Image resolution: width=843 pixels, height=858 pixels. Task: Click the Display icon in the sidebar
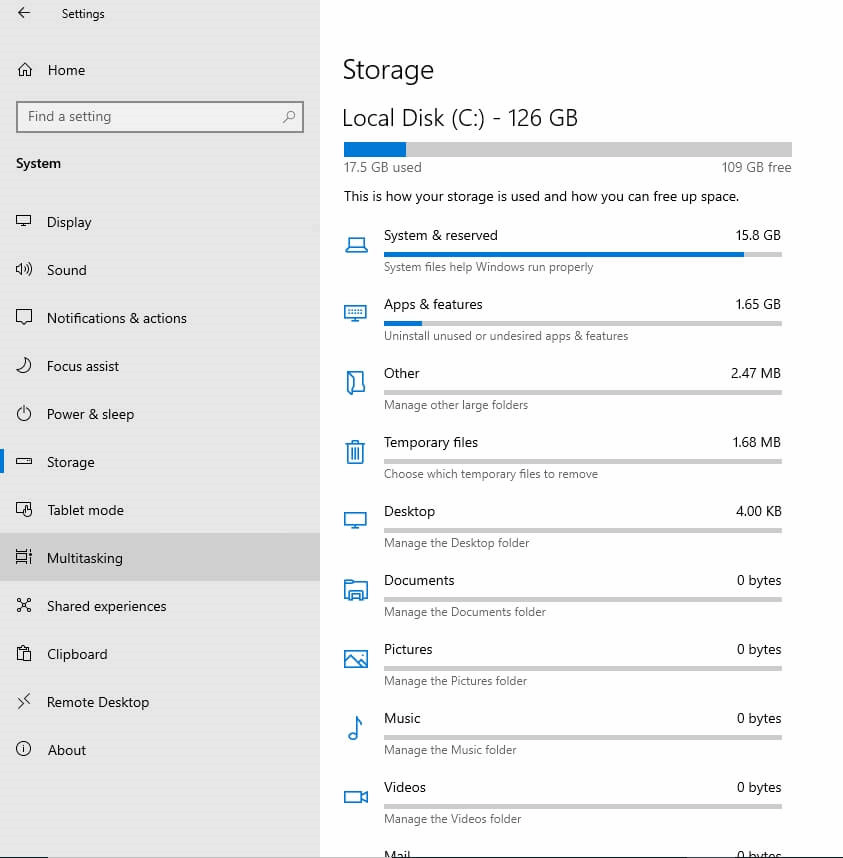22,222
